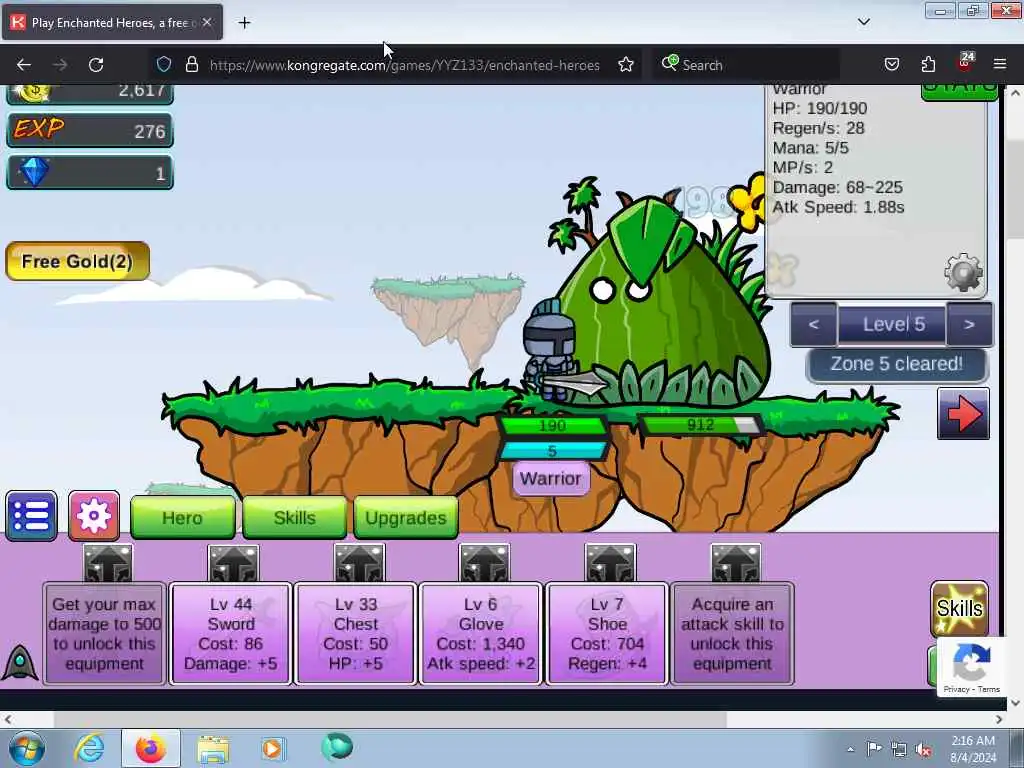The image size is (1024, 768).
Task: Open the Windows Start menu
Action: pos(27,748)
